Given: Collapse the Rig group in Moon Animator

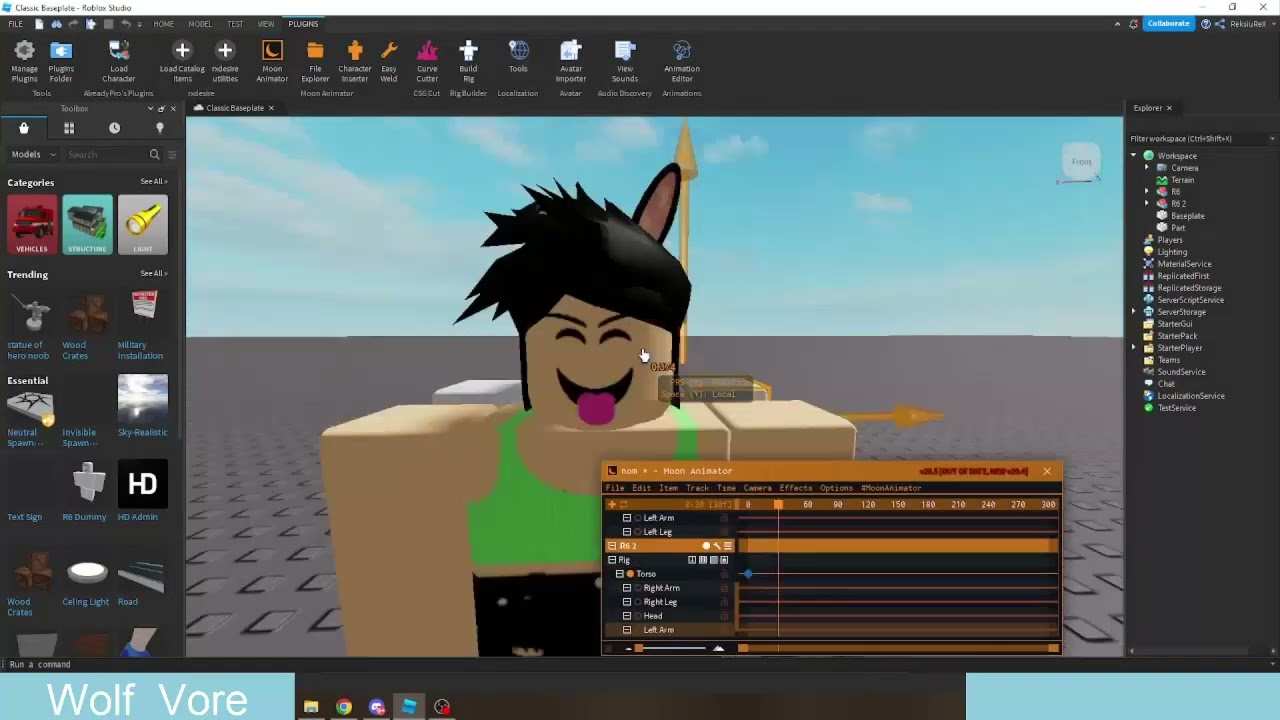Looking at the screenshot, I should coord(612,560).
